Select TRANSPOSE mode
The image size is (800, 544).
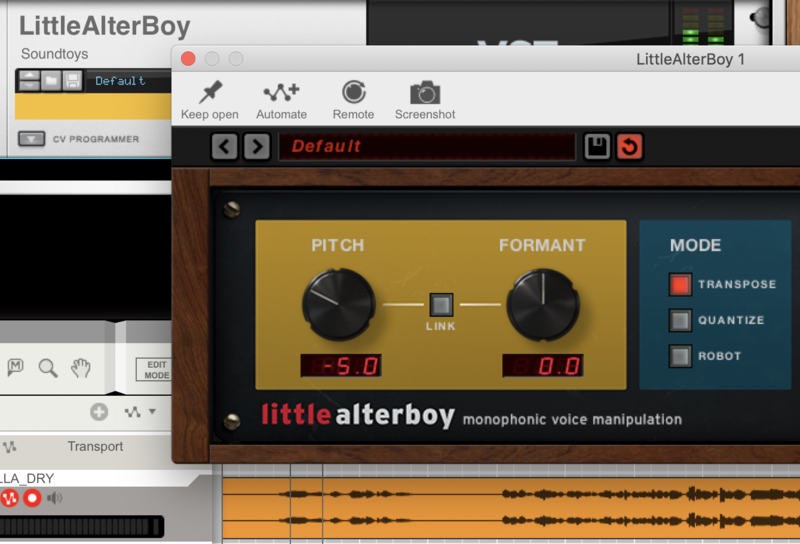pos(681,284)
